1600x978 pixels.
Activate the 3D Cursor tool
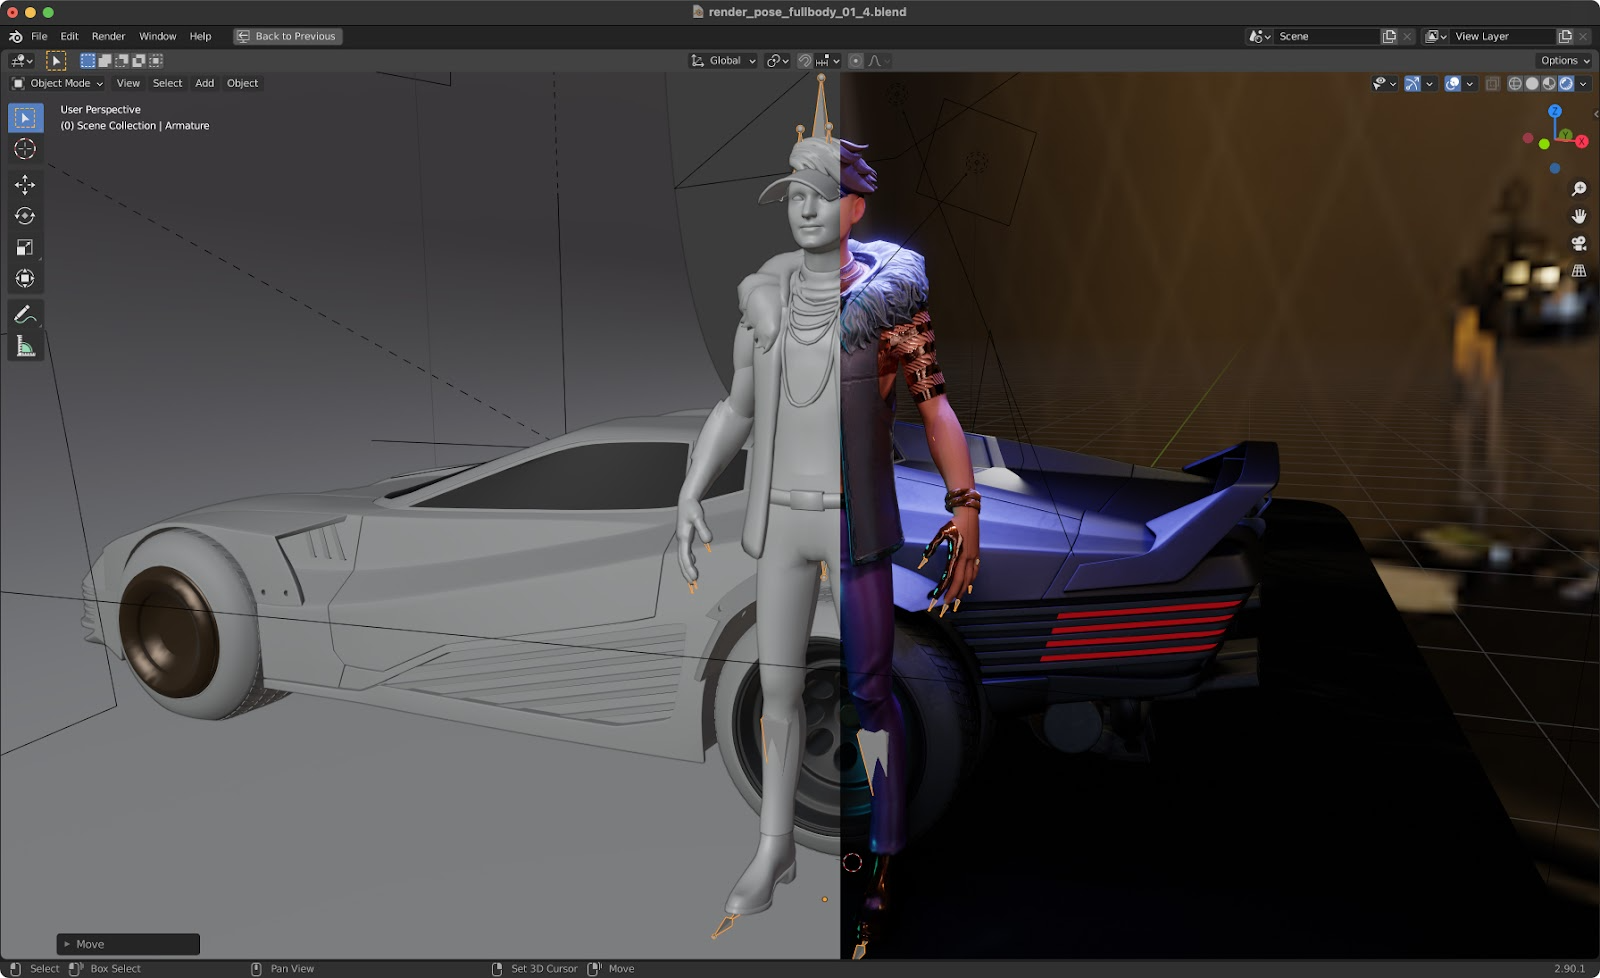(25, 149)
